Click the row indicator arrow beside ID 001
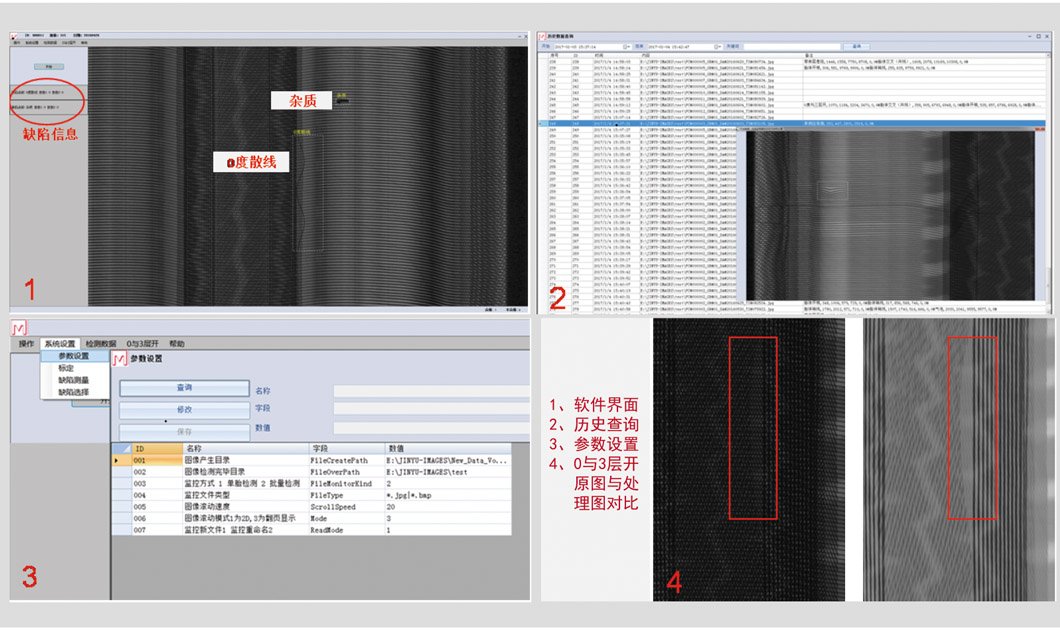This screenshot has height=630, width=1060. [x=119, y=461]
